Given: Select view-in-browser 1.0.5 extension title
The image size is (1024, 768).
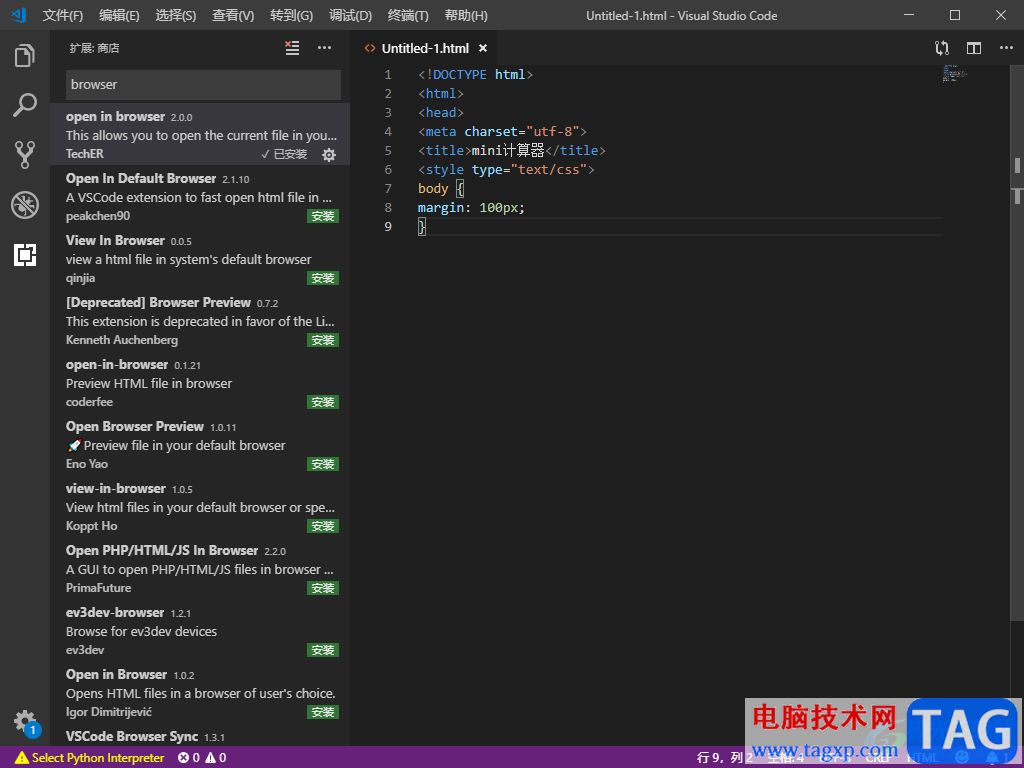Looking at the screenshot, I should (116, 488).
